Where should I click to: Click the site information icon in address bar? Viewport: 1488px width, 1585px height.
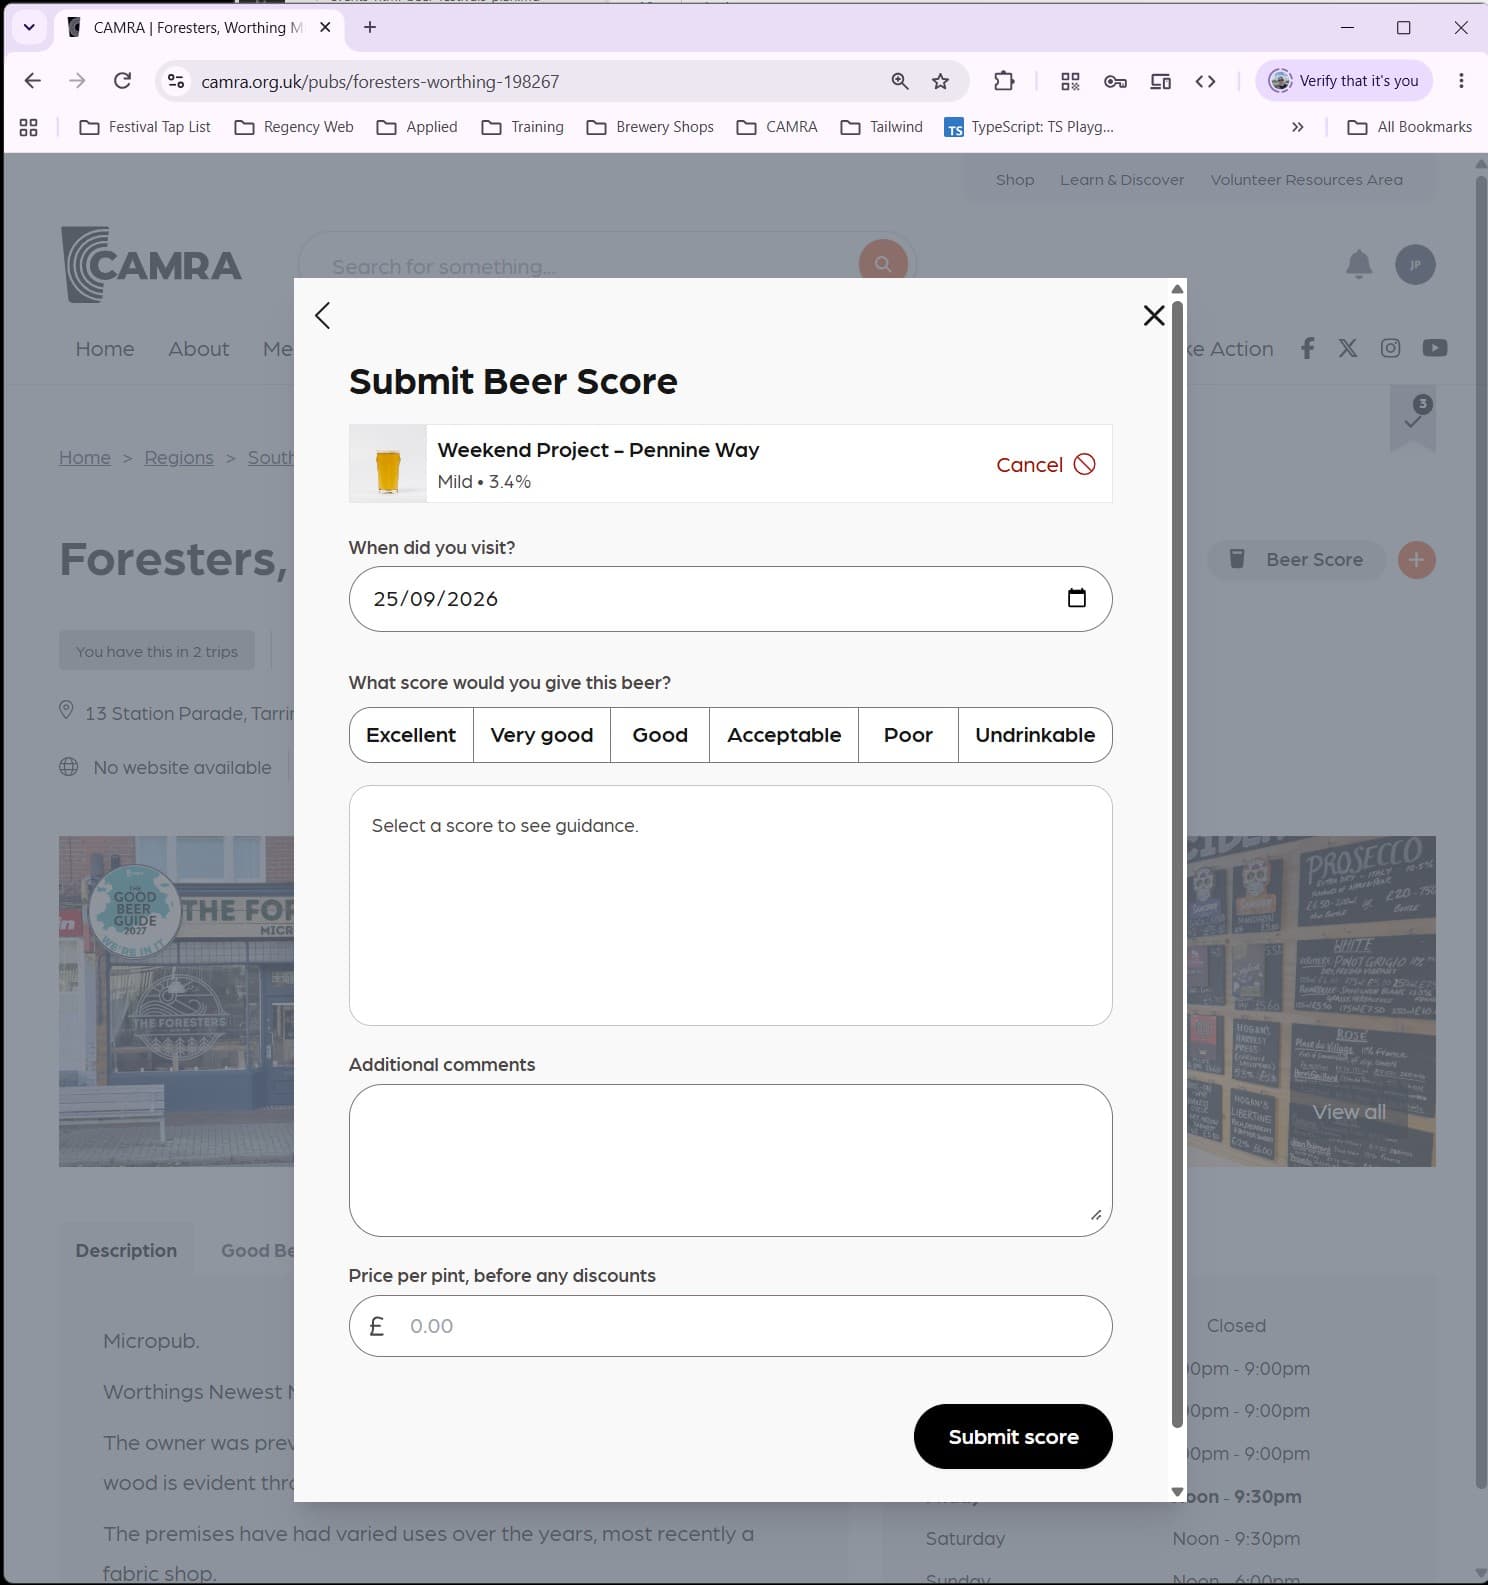(176, 81)
